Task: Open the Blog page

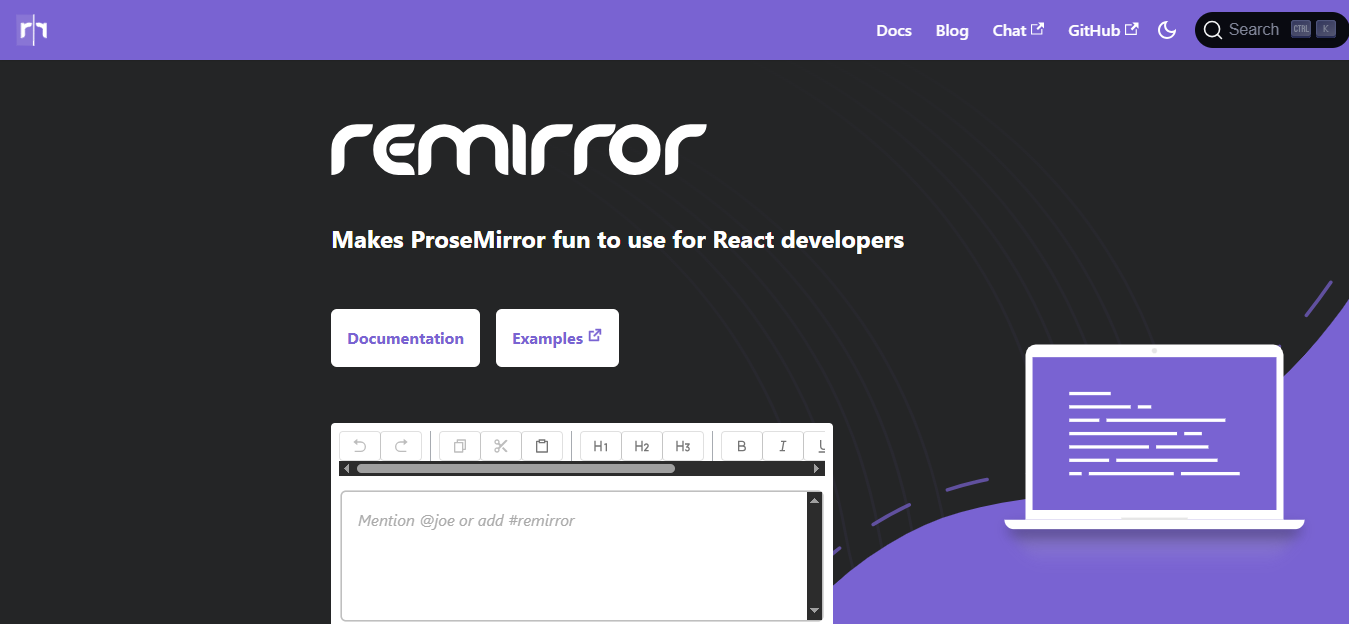Action: click(x=952, y=30)
